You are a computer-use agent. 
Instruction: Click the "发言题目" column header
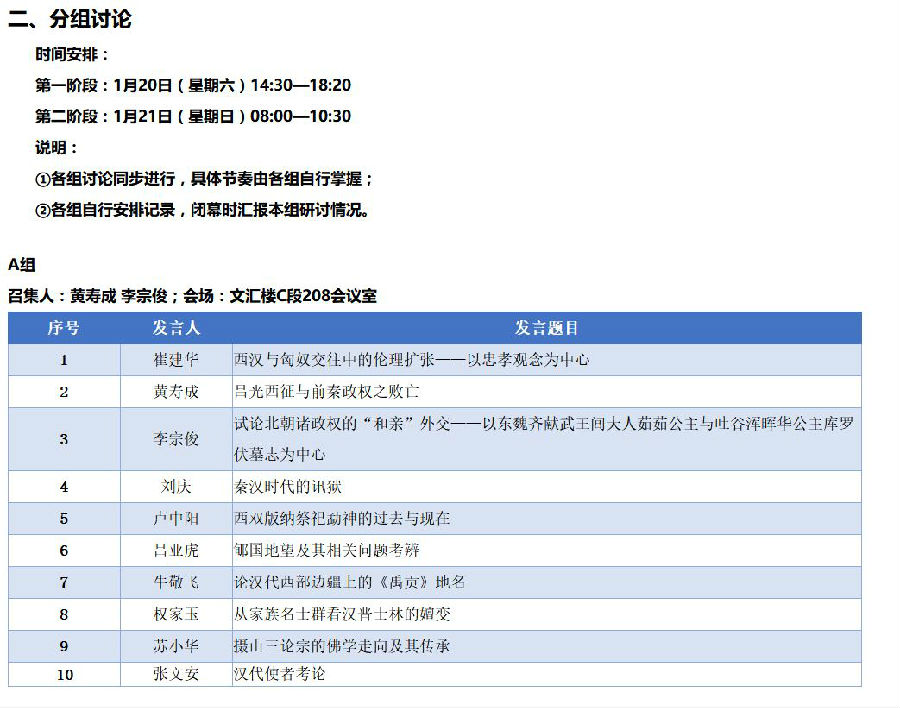tap(546, 328)
